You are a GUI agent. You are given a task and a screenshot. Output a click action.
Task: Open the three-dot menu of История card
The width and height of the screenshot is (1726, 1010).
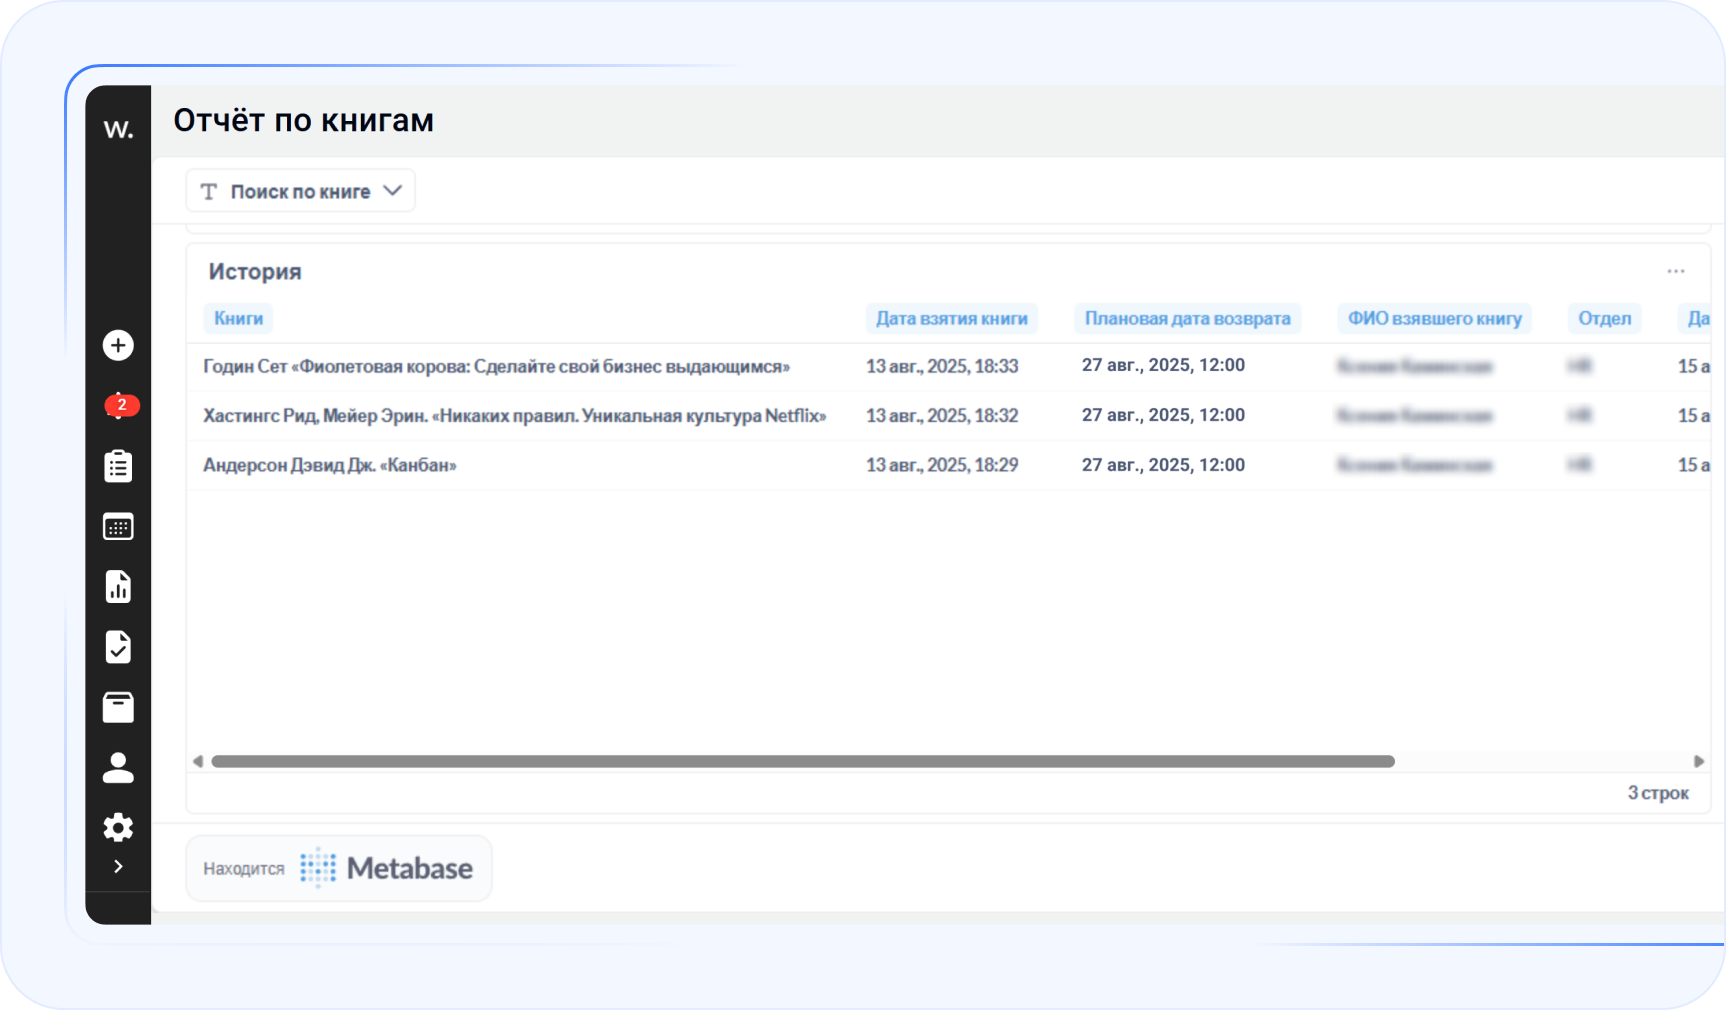pos(1676,271)
